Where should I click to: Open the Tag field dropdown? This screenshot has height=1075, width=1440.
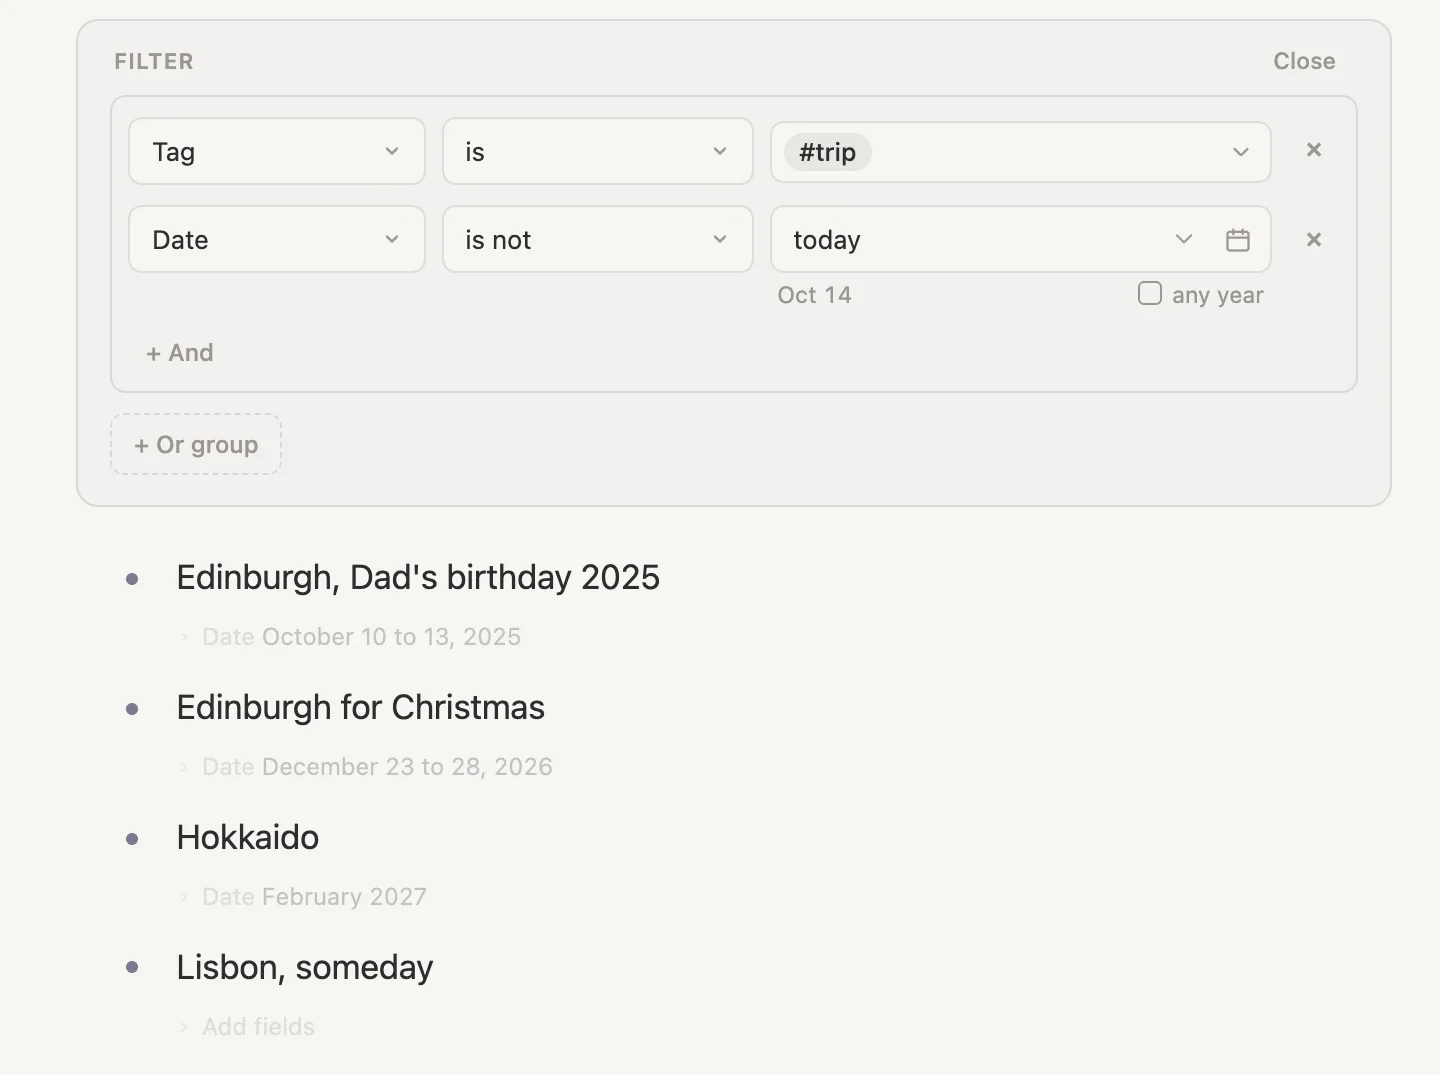277,151
